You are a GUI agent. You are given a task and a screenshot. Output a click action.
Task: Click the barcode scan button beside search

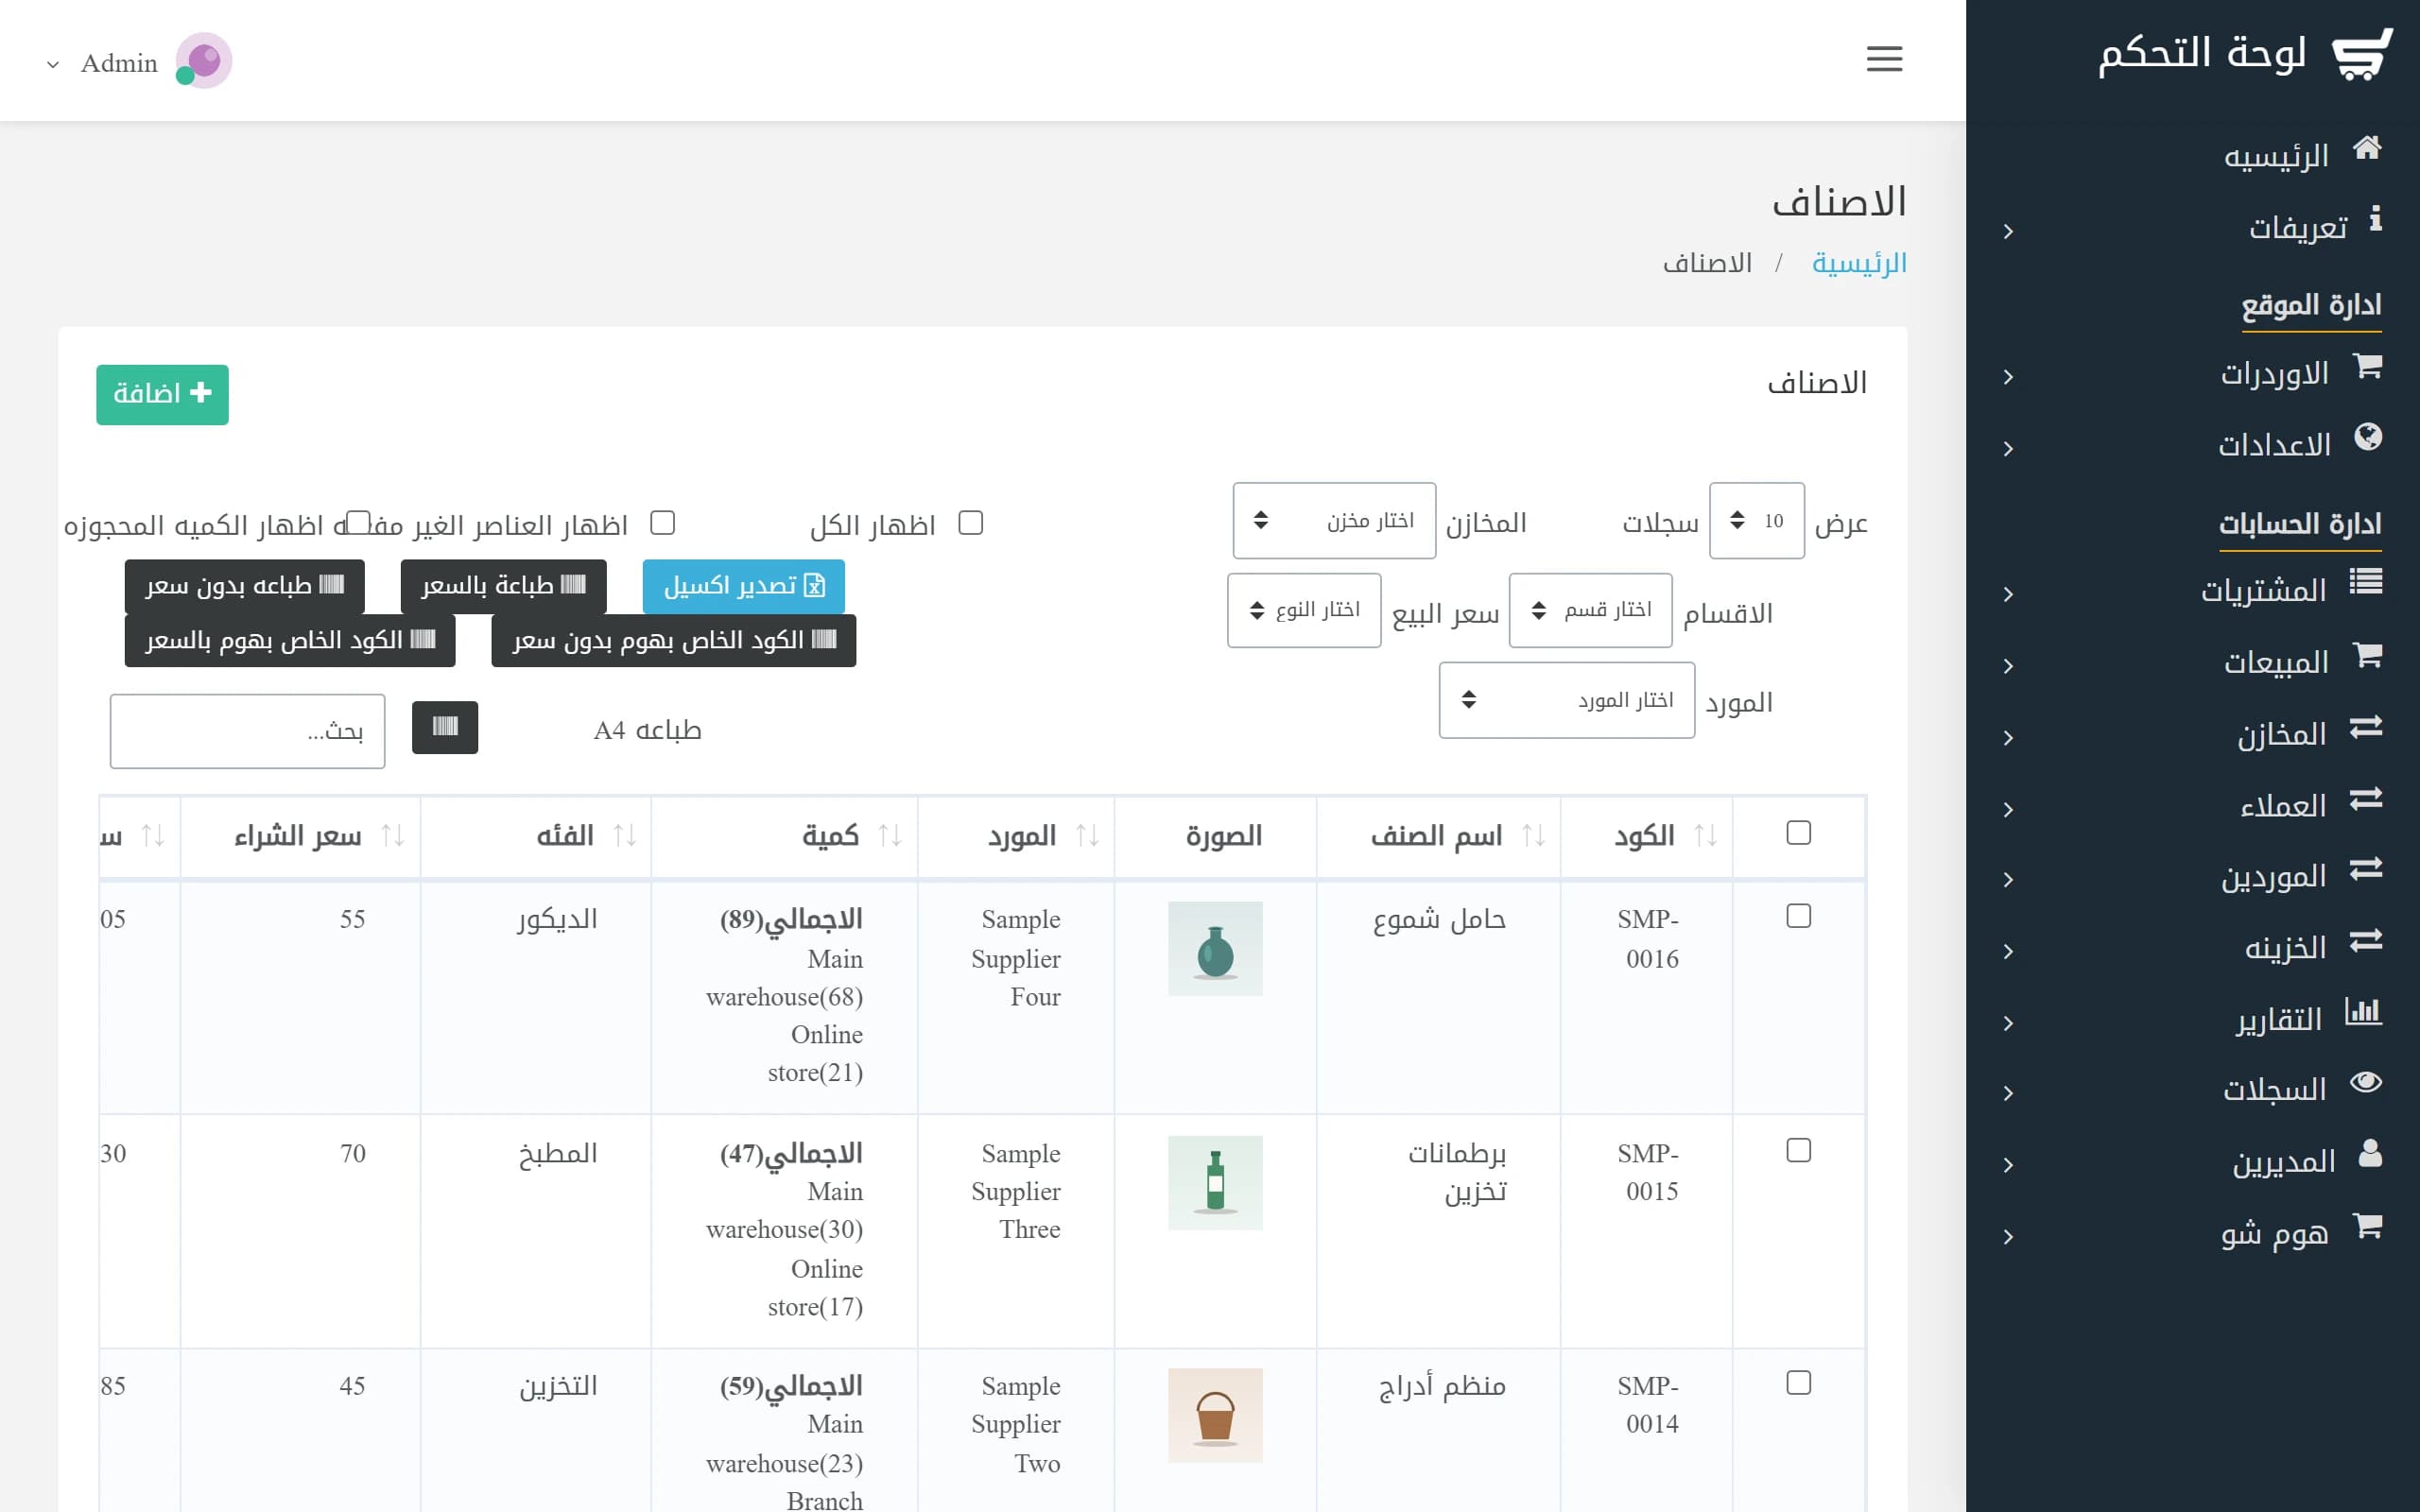[445, 727]
